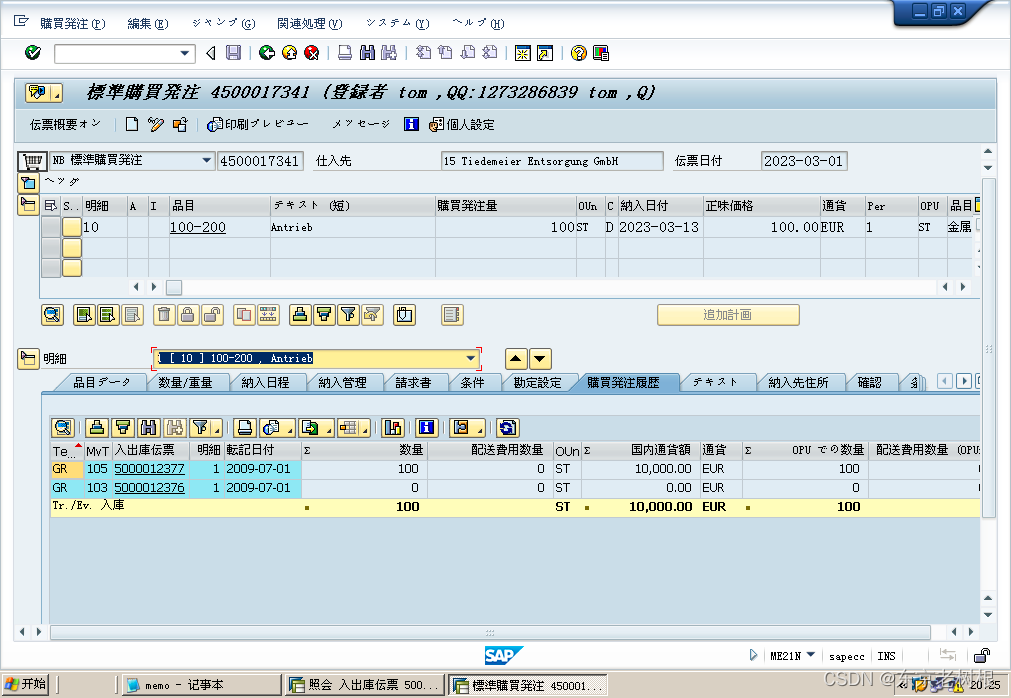The height and width of the screenshot is (698, 1011).
Task: Open material document 5000012377 link
Action: point(149,468)
